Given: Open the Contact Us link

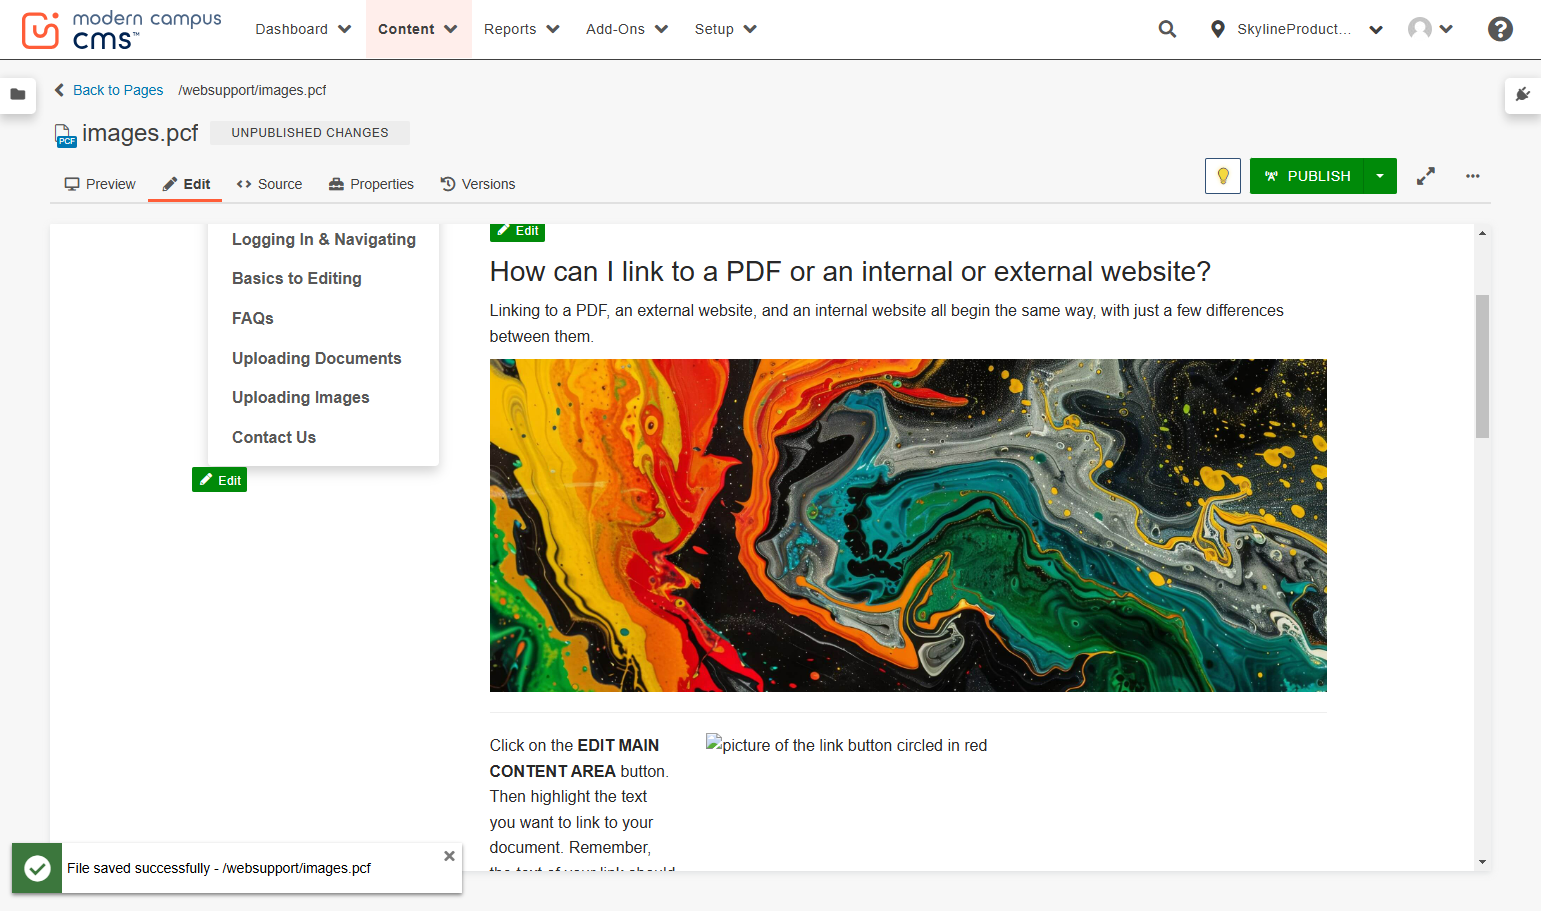Looking at the screenshot, I should click(274, 437).
